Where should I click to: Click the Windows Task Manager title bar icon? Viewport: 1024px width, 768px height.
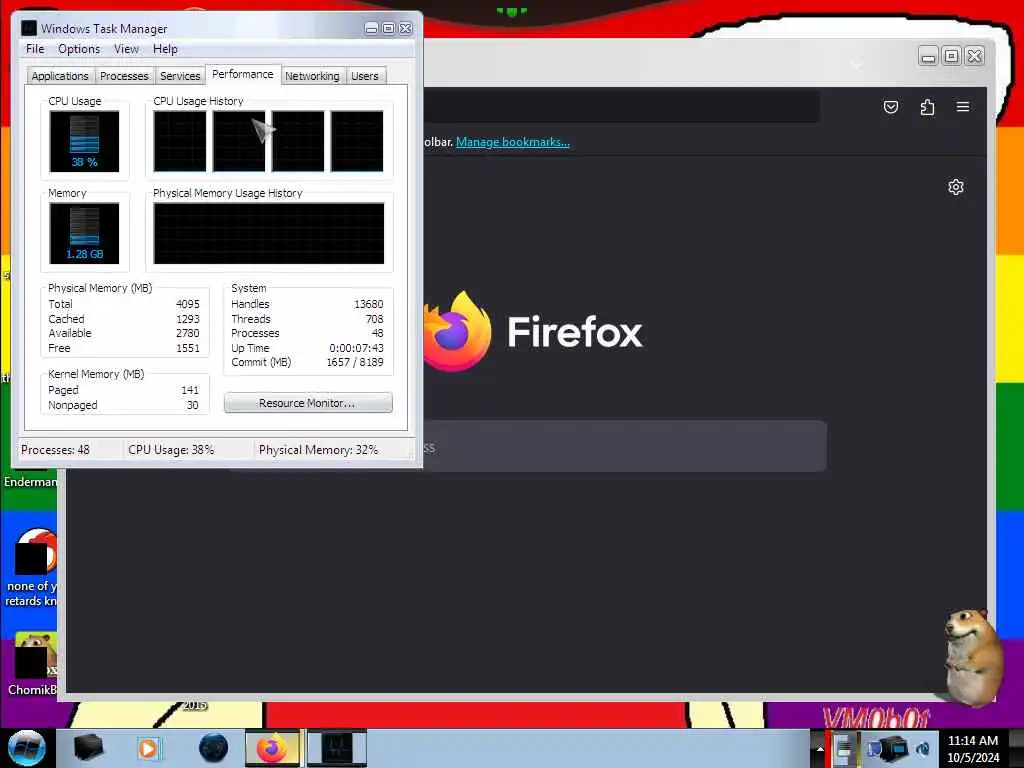29,28
